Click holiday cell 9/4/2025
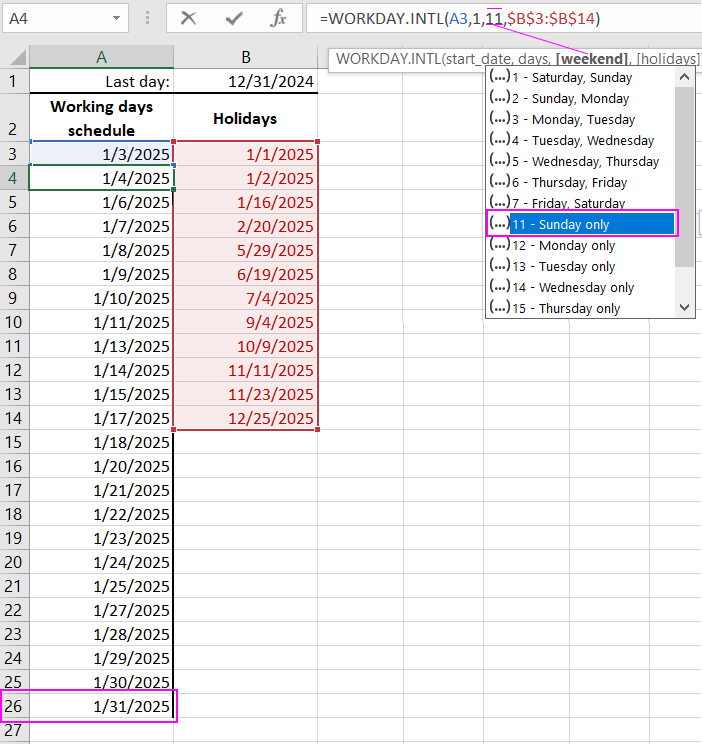Image resolution: width=702 pixels, height=744 pixels. [245, 322]
